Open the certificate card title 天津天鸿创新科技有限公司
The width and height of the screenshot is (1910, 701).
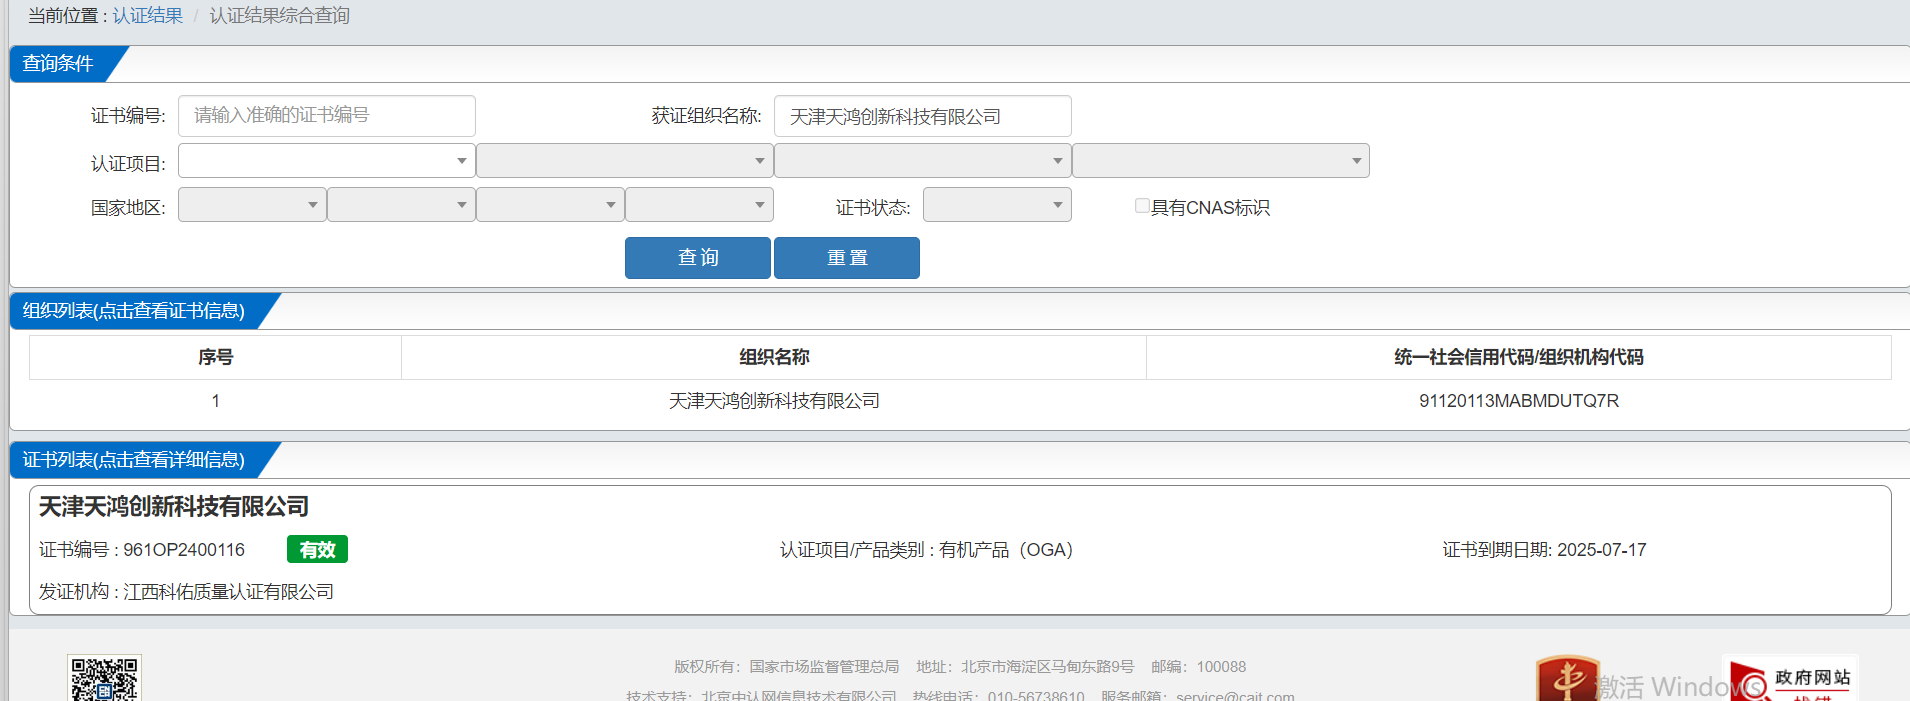tap(174, 507)
